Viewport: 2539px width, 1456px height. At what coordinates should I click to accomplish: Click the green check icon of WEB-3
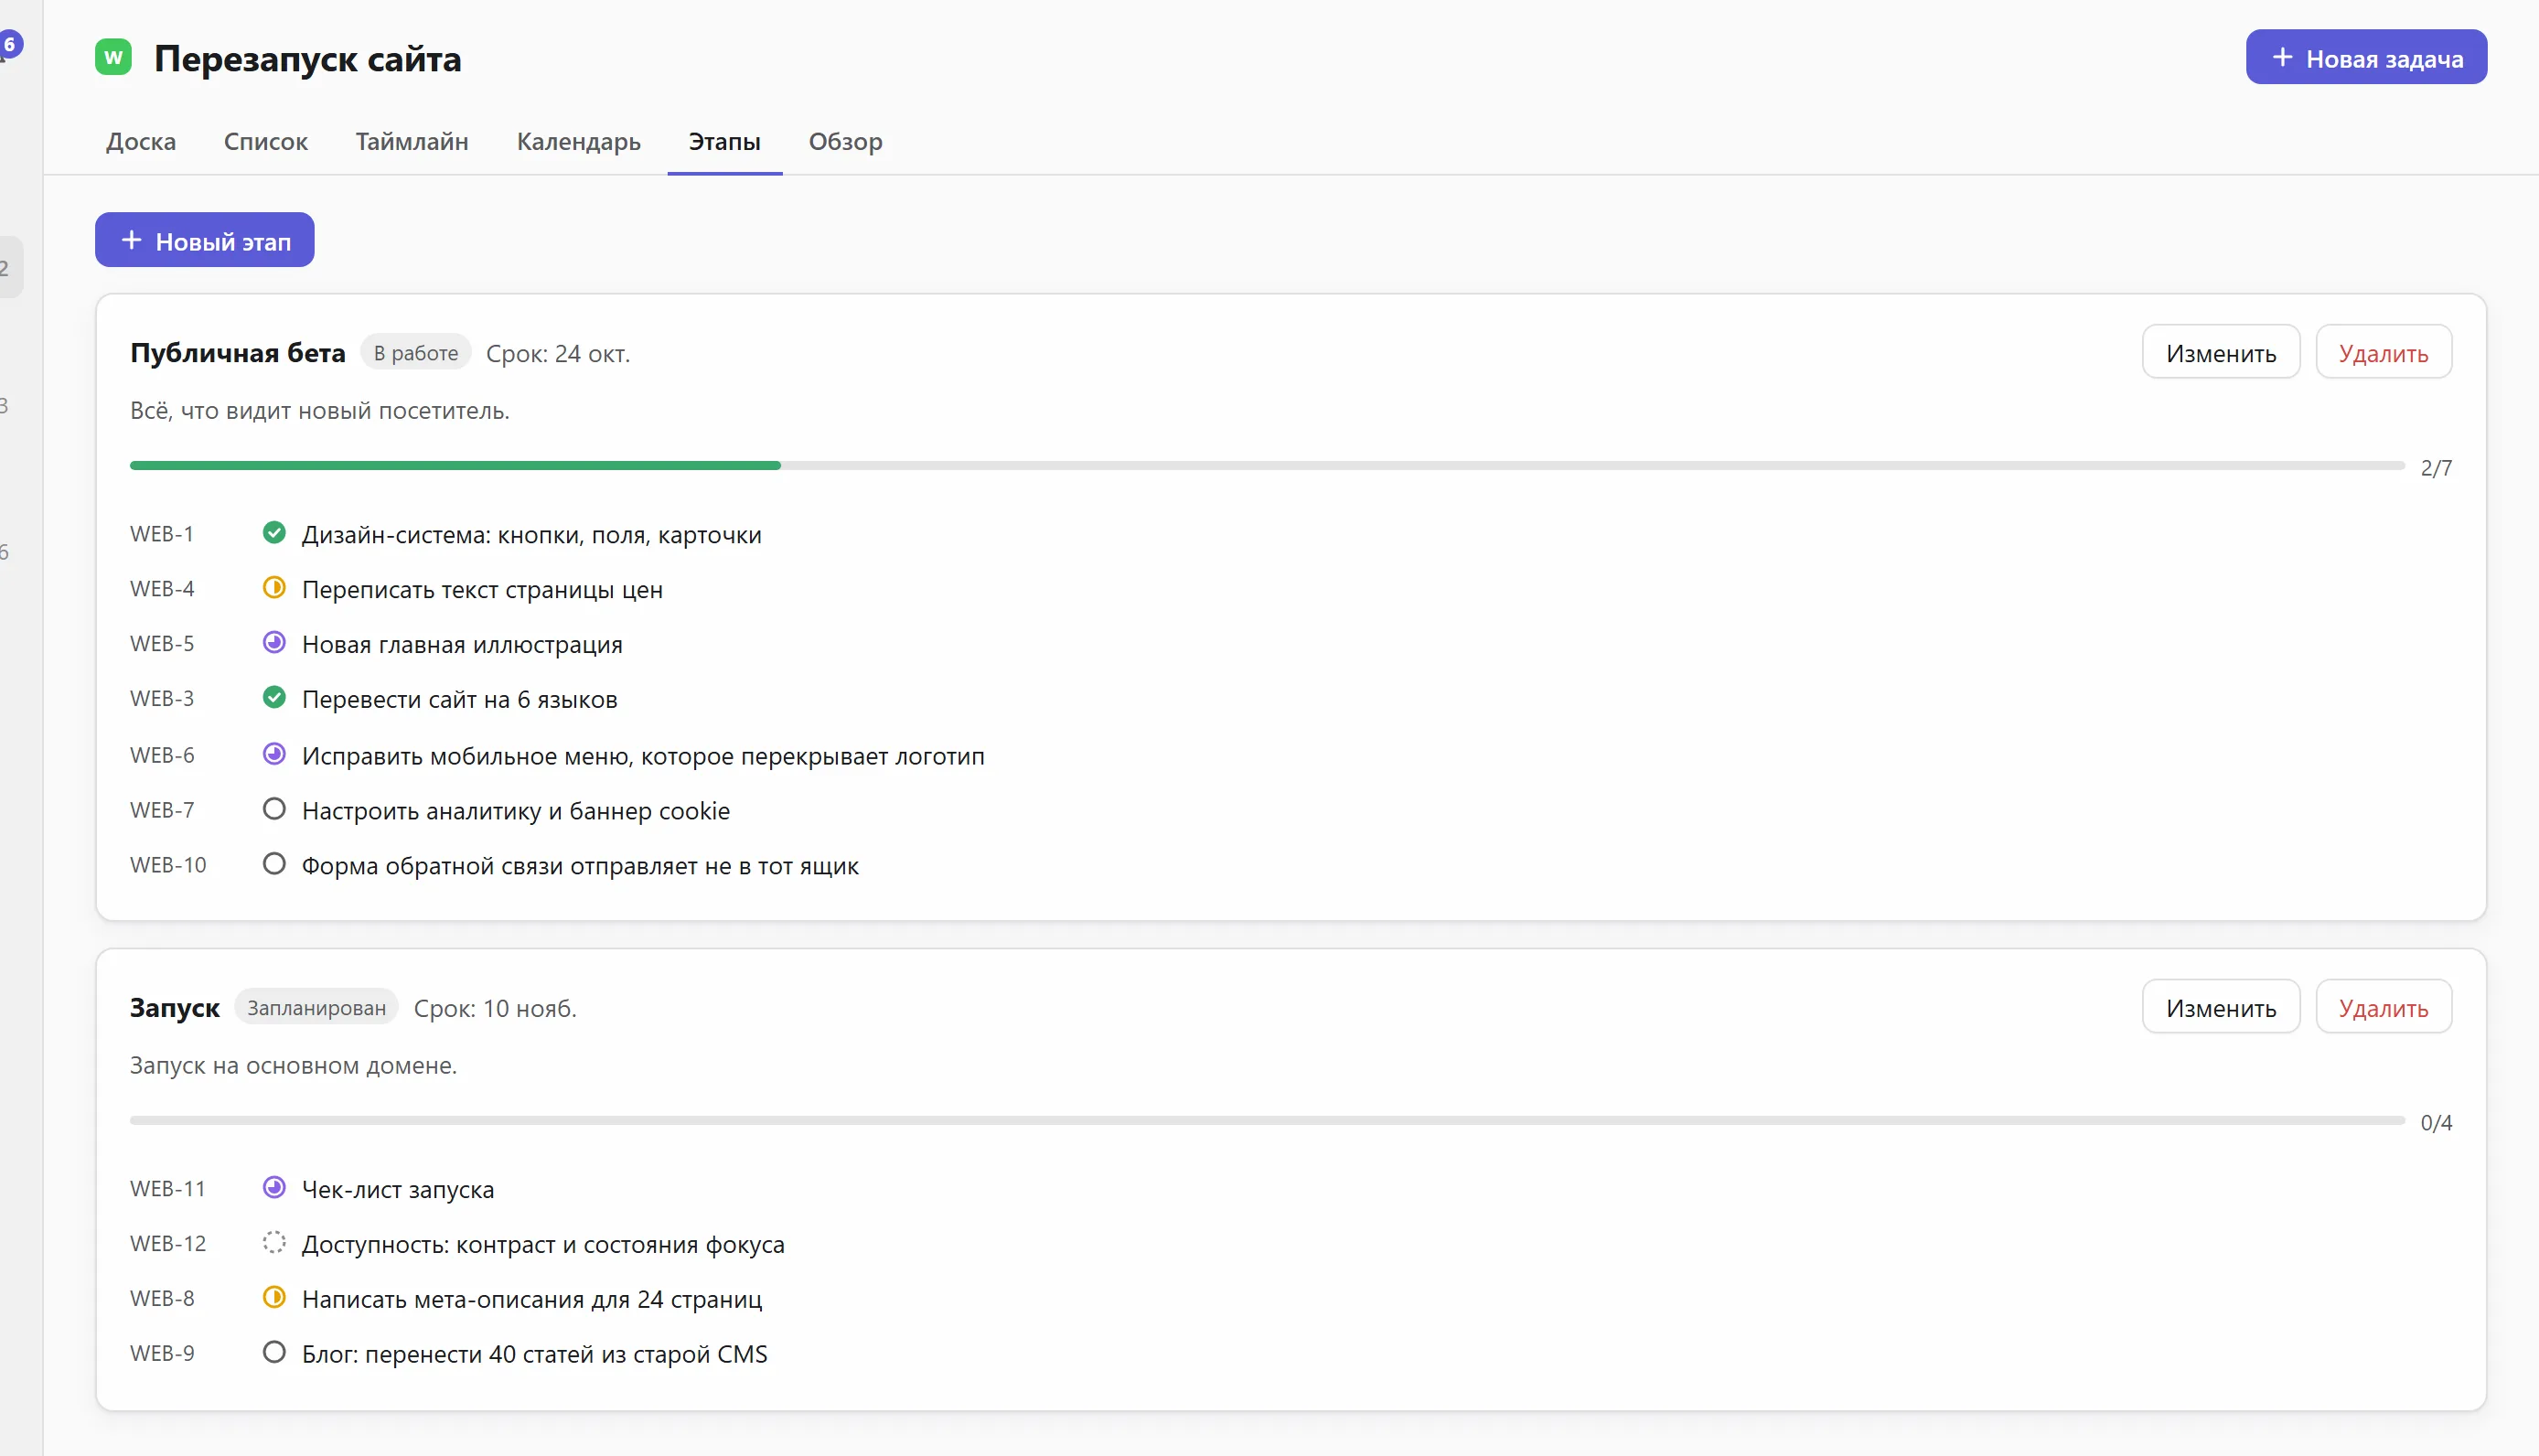[274, 698]
